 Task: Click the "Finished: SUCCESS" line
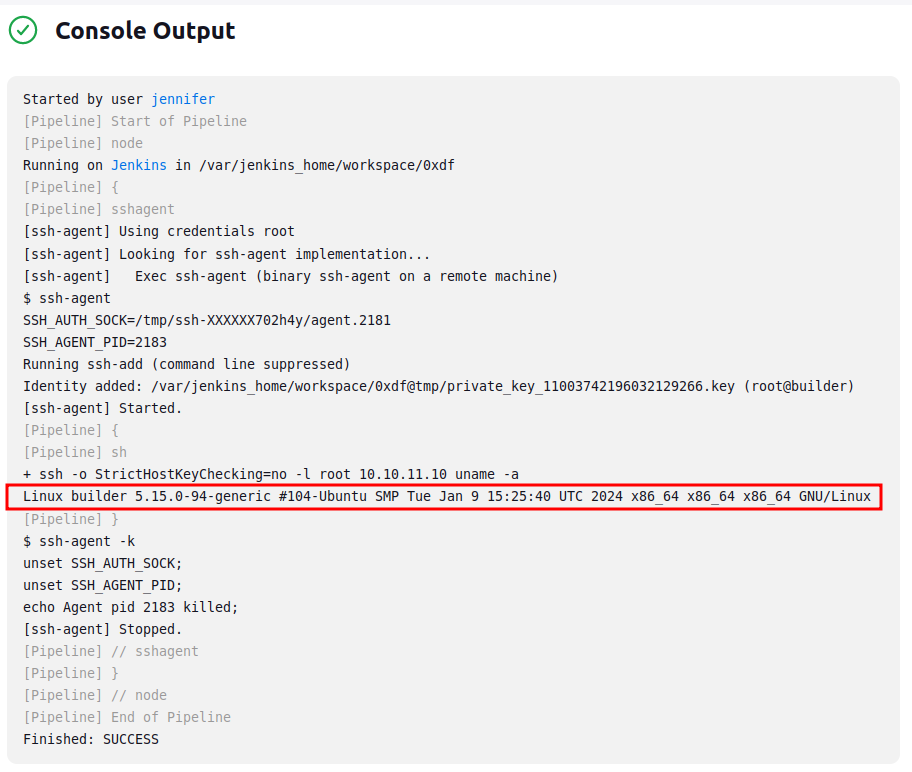tap(91, 739)
